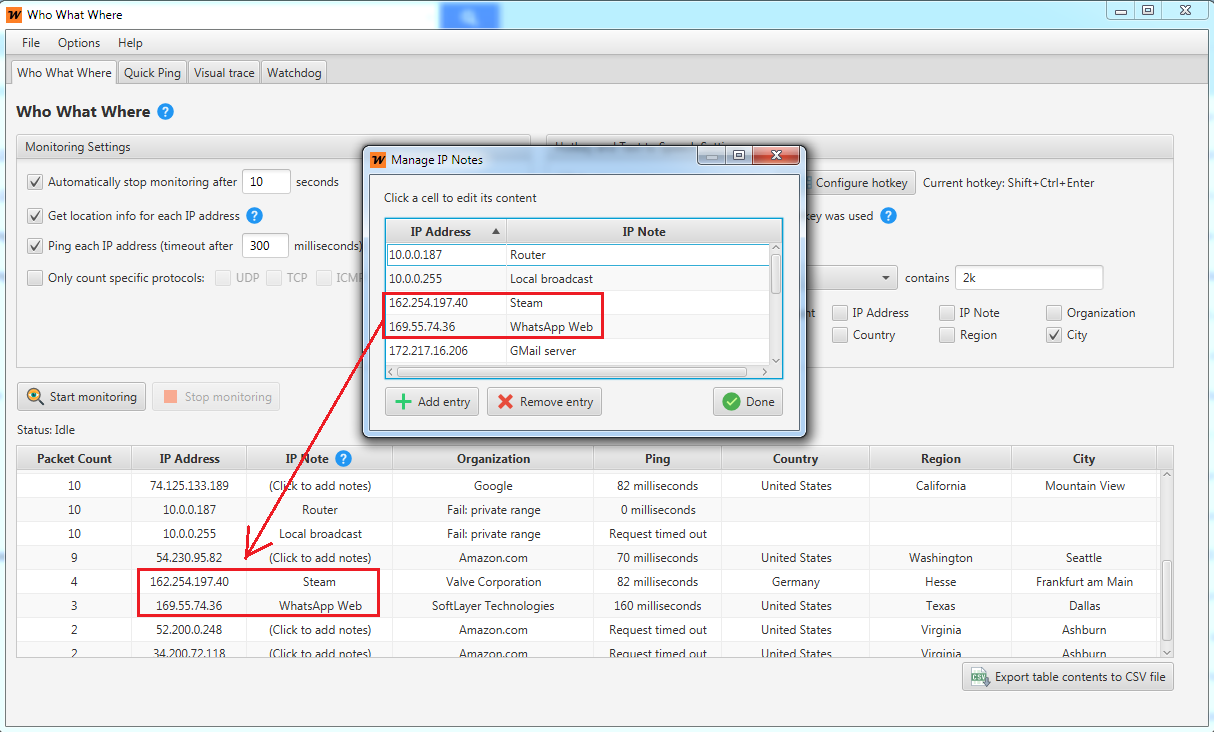1214x732 pixels.
Task: Uncheck the City search filter checkbox
Action: pyautogui.click(x=1054, y=335)
